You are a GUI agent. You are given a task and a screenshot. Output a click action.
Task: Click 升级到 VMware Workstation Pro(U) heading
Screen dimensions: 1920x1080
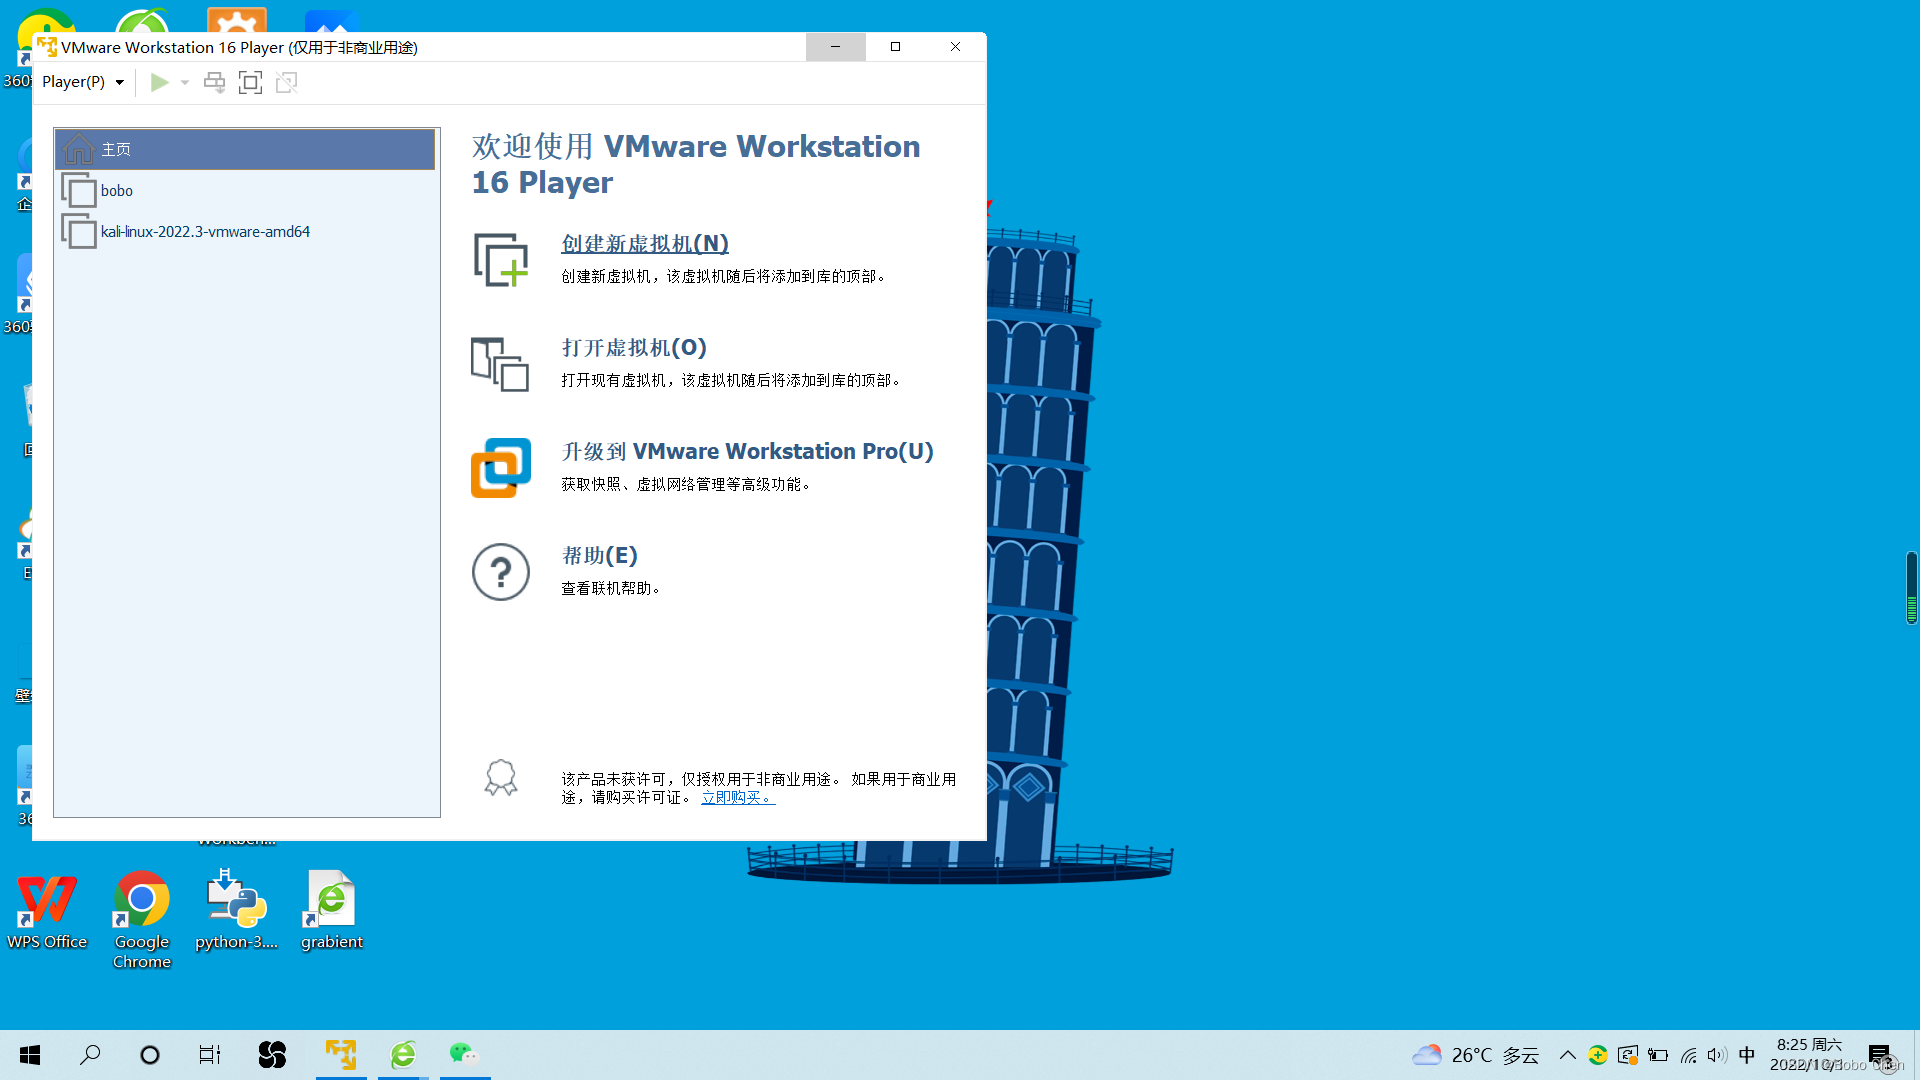[x=747, y=452]
